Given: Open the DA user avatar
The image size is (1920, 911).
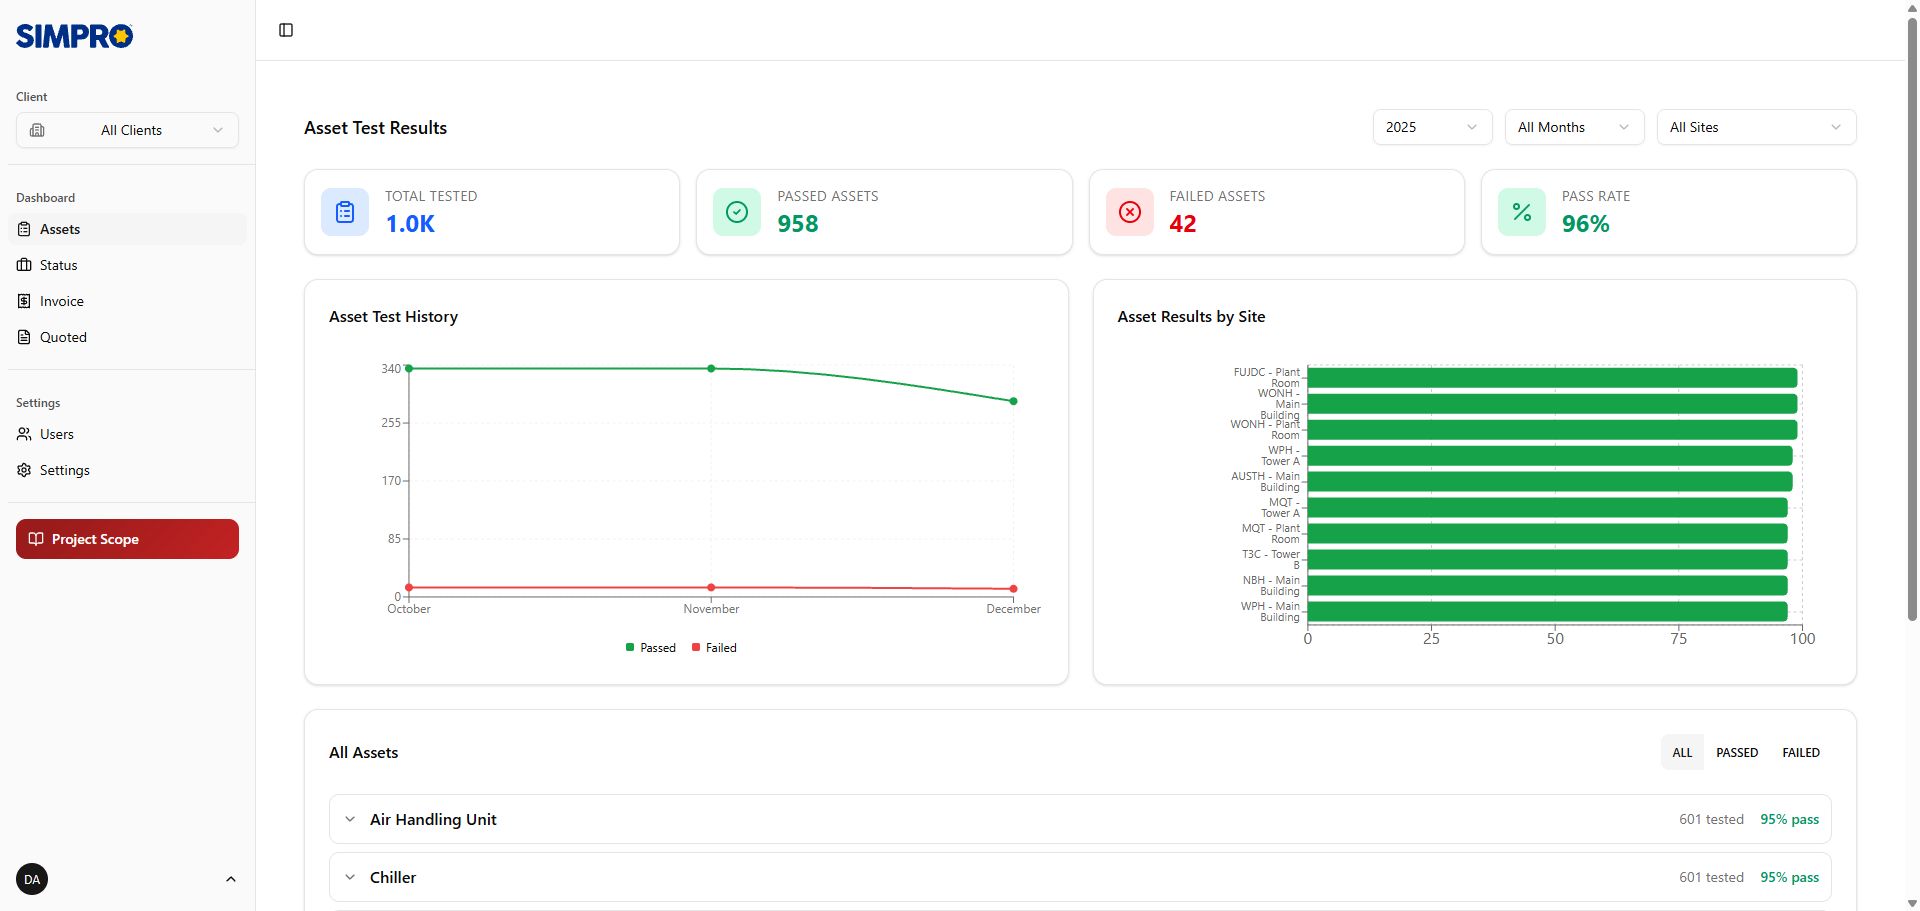Looking at the screenshot, I should tap(32, 879).
